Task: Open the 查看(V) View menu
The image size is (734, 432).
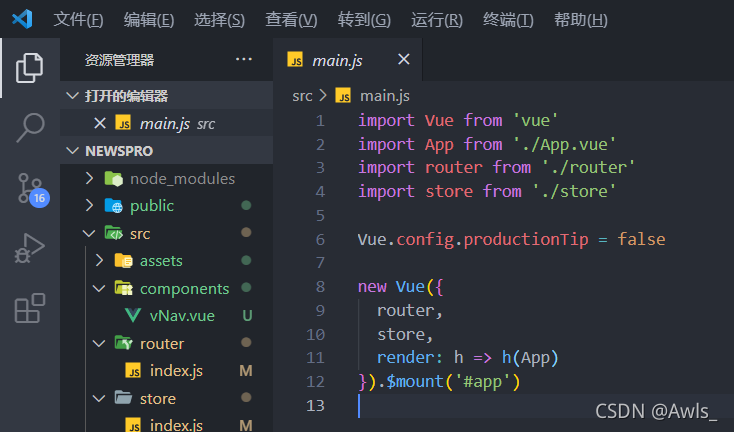Action: coord(291,20)
